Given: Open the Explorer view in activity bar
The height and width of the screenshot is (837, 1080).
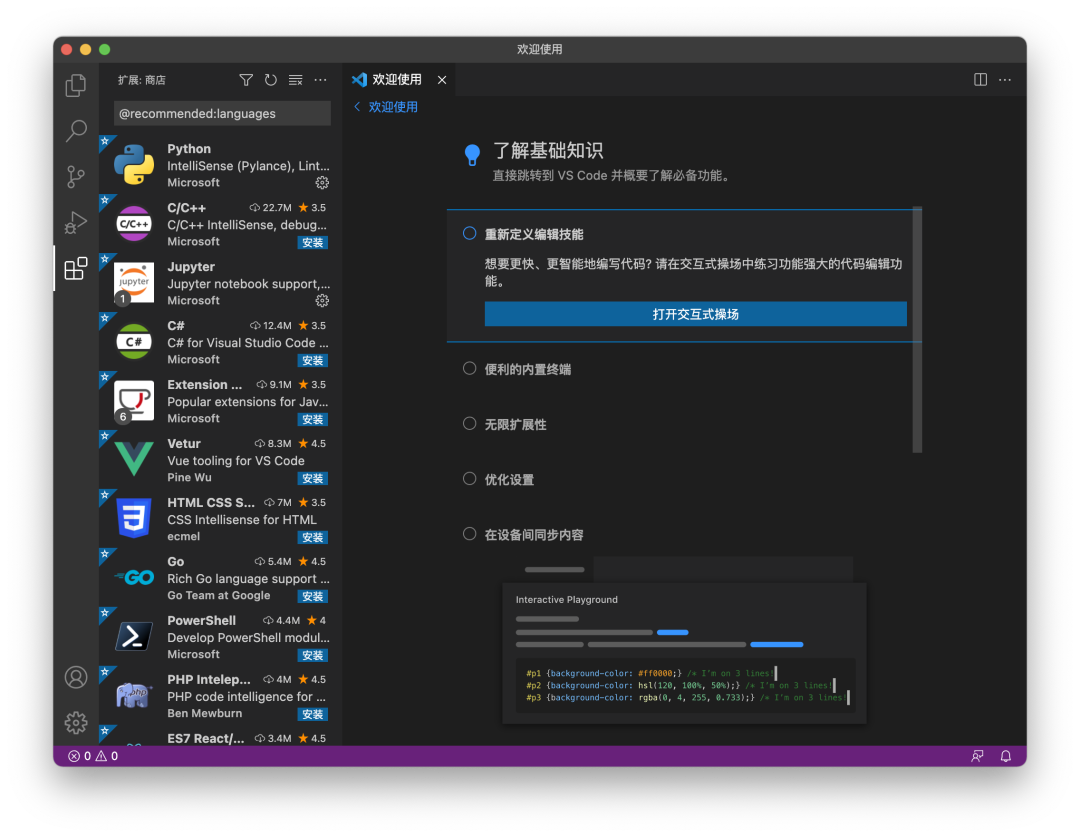Looking at the screenshot, I should tap(76, 86).
